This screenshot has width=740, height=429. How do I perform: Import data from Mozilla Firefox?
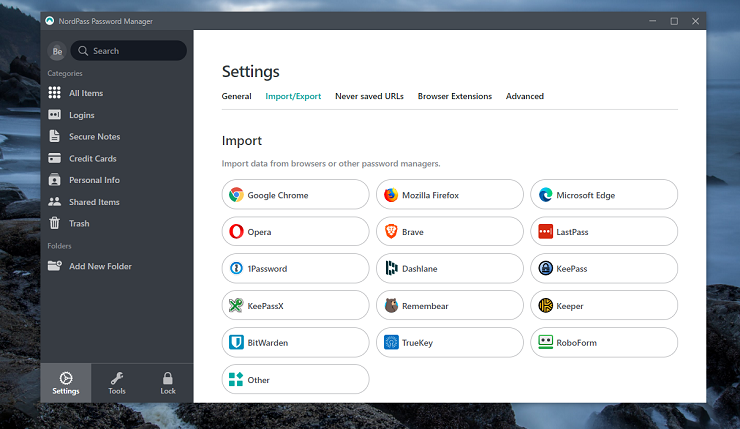click(x=449, y=195)
